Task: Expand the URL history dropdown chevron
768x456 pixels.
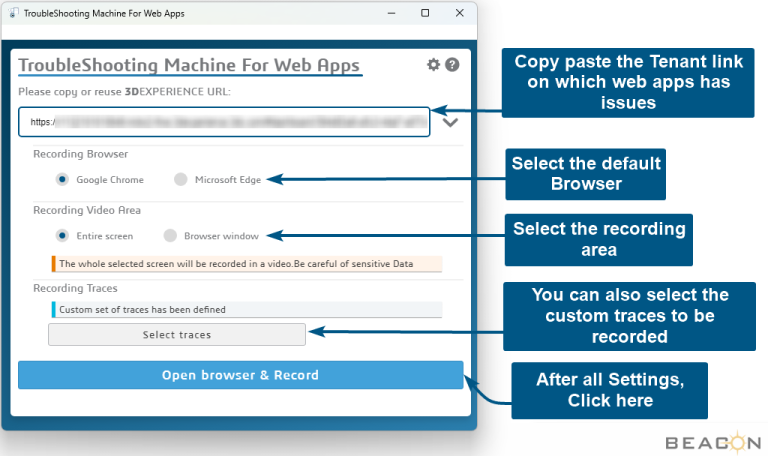Action: point(450,122)
